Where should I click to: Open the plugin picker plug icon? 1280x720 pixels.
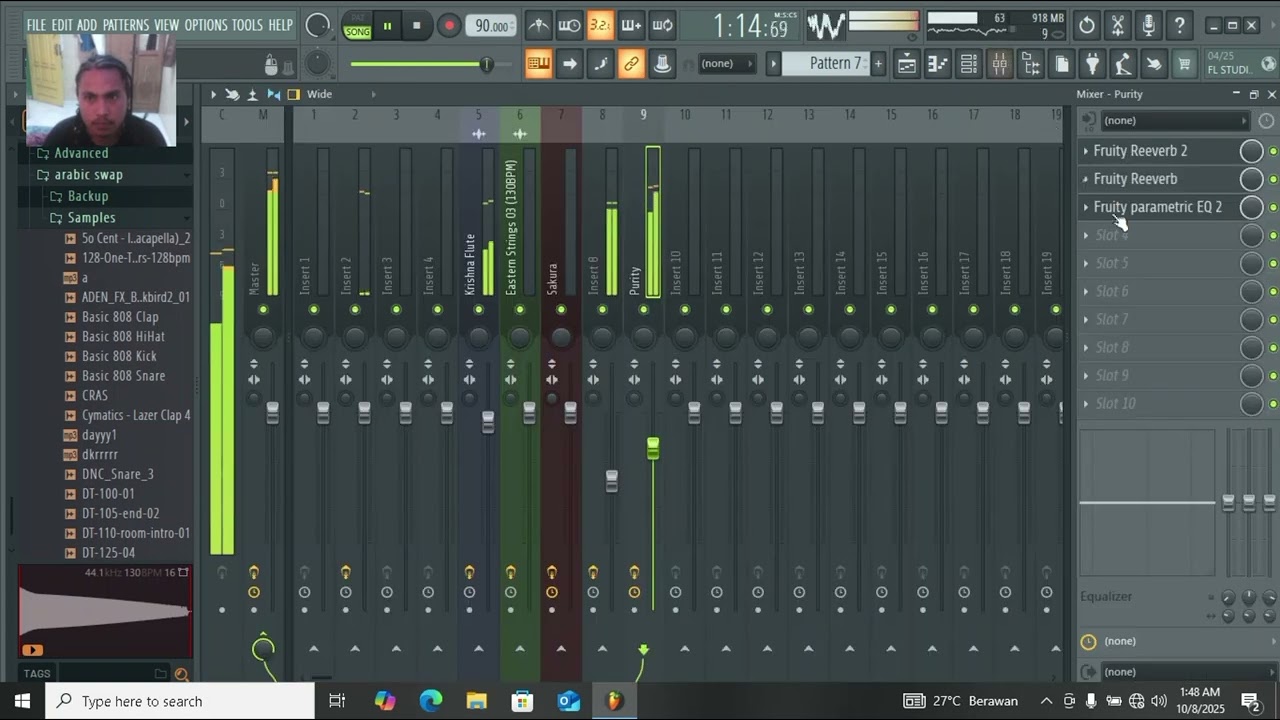(1093, 65)
